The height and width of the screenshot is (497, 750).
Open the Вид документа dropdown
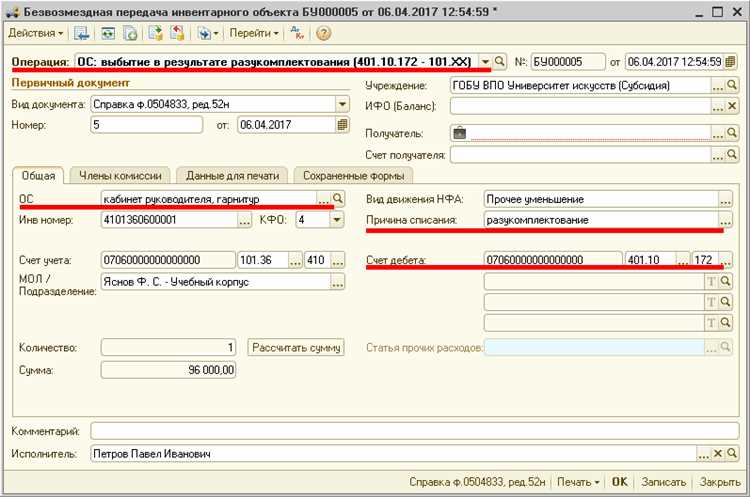point(342,104)
